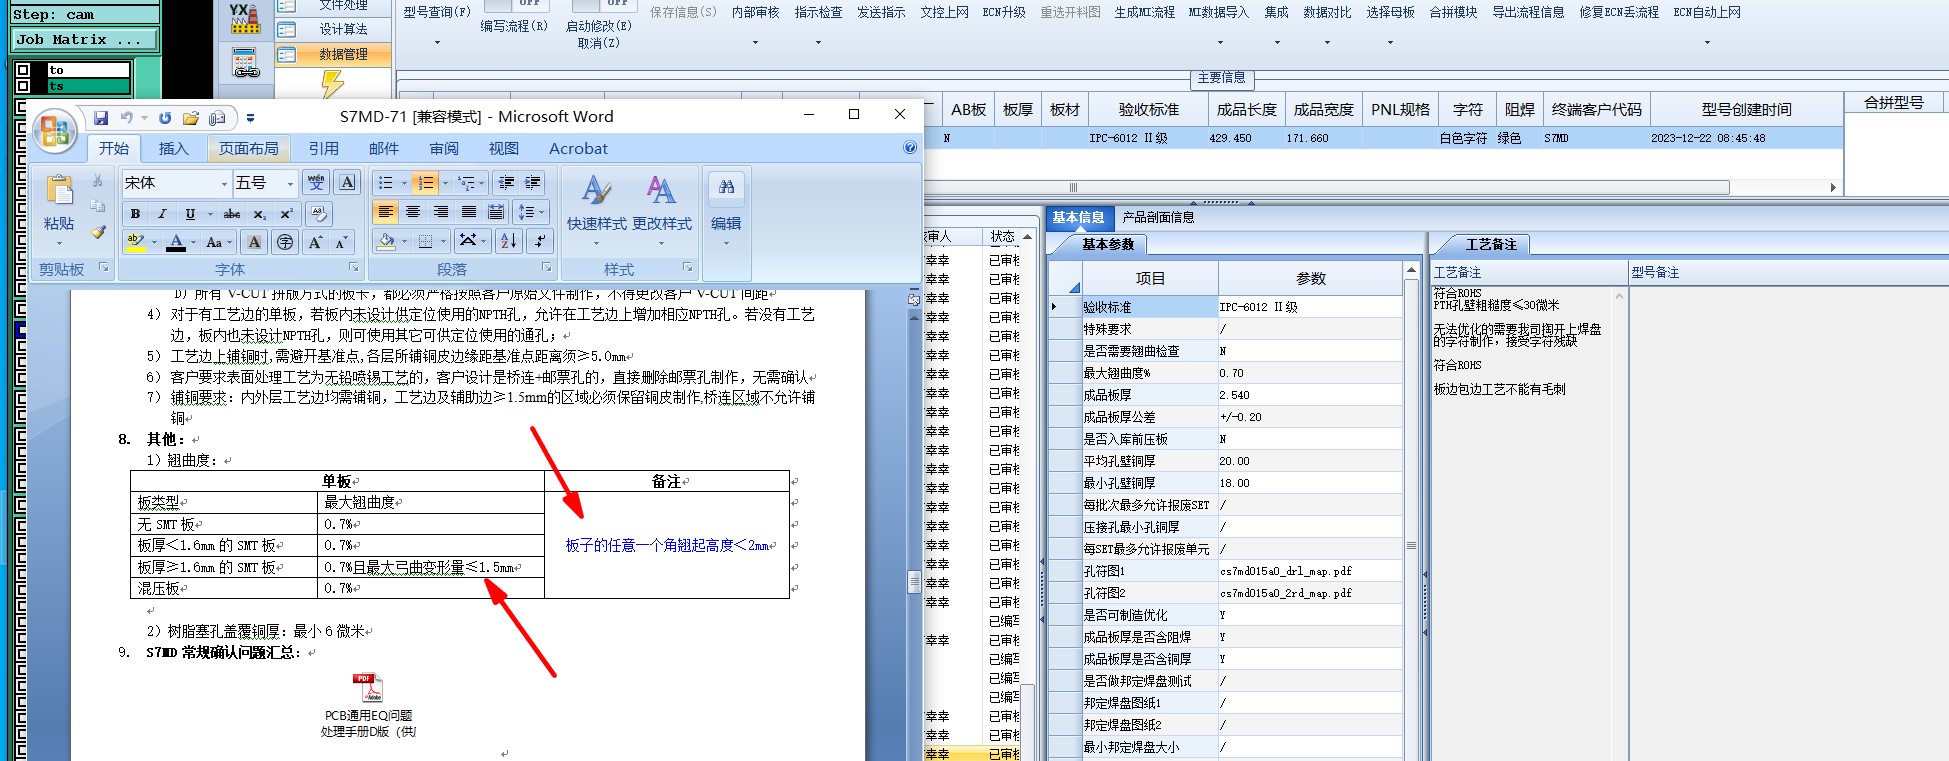Click the Job Matrix button

click(85, 39)
